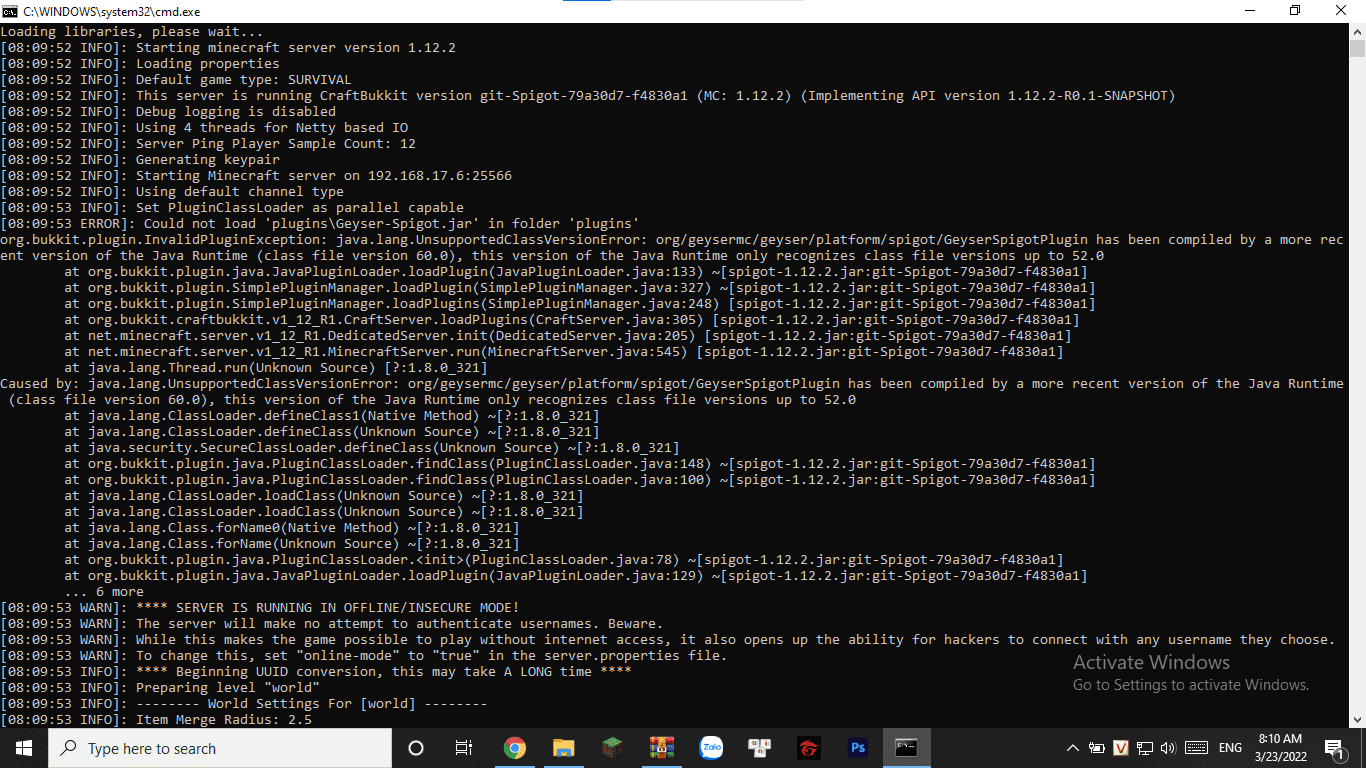Open Adobe Photoshop from the taskbar
Viewport: 1366px width, 768px height.
(857, 748)
